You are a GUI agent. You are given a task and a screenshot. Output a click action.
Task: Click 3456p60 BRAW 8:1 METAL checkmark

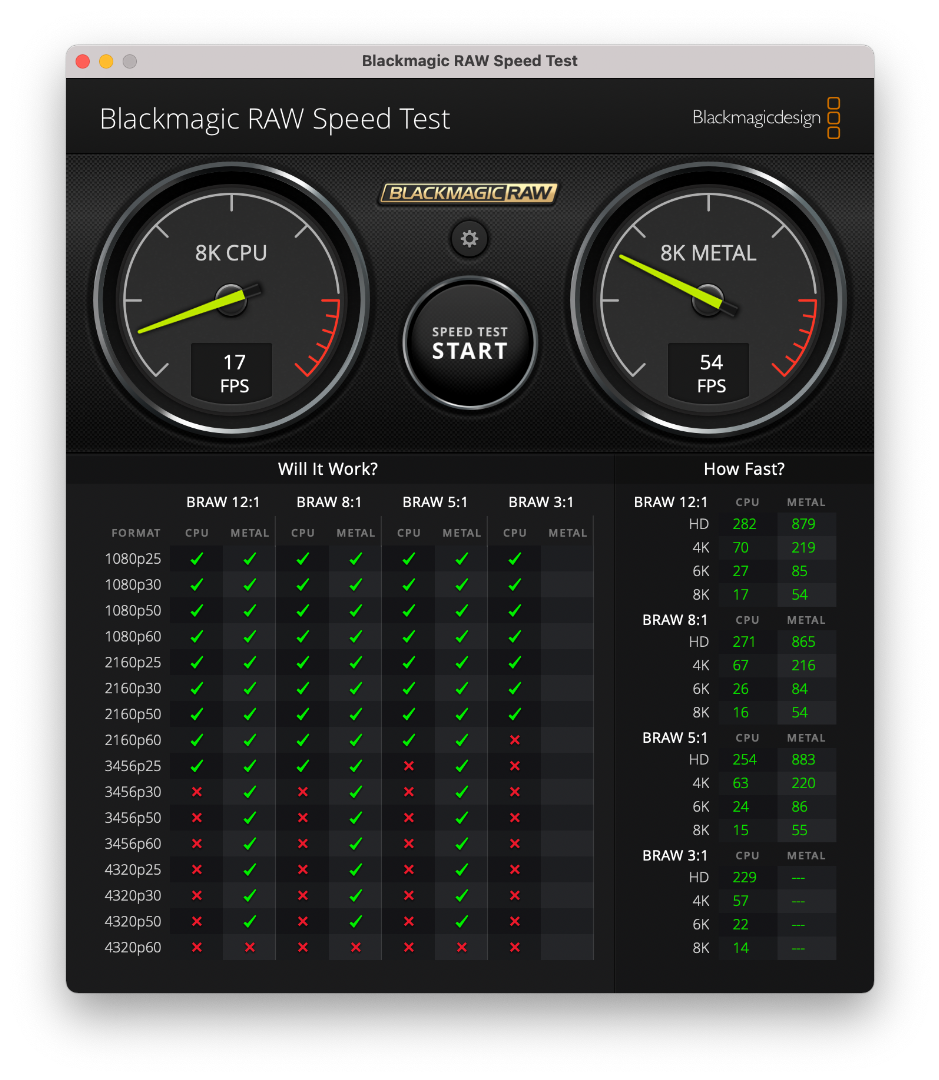point(355,844)
